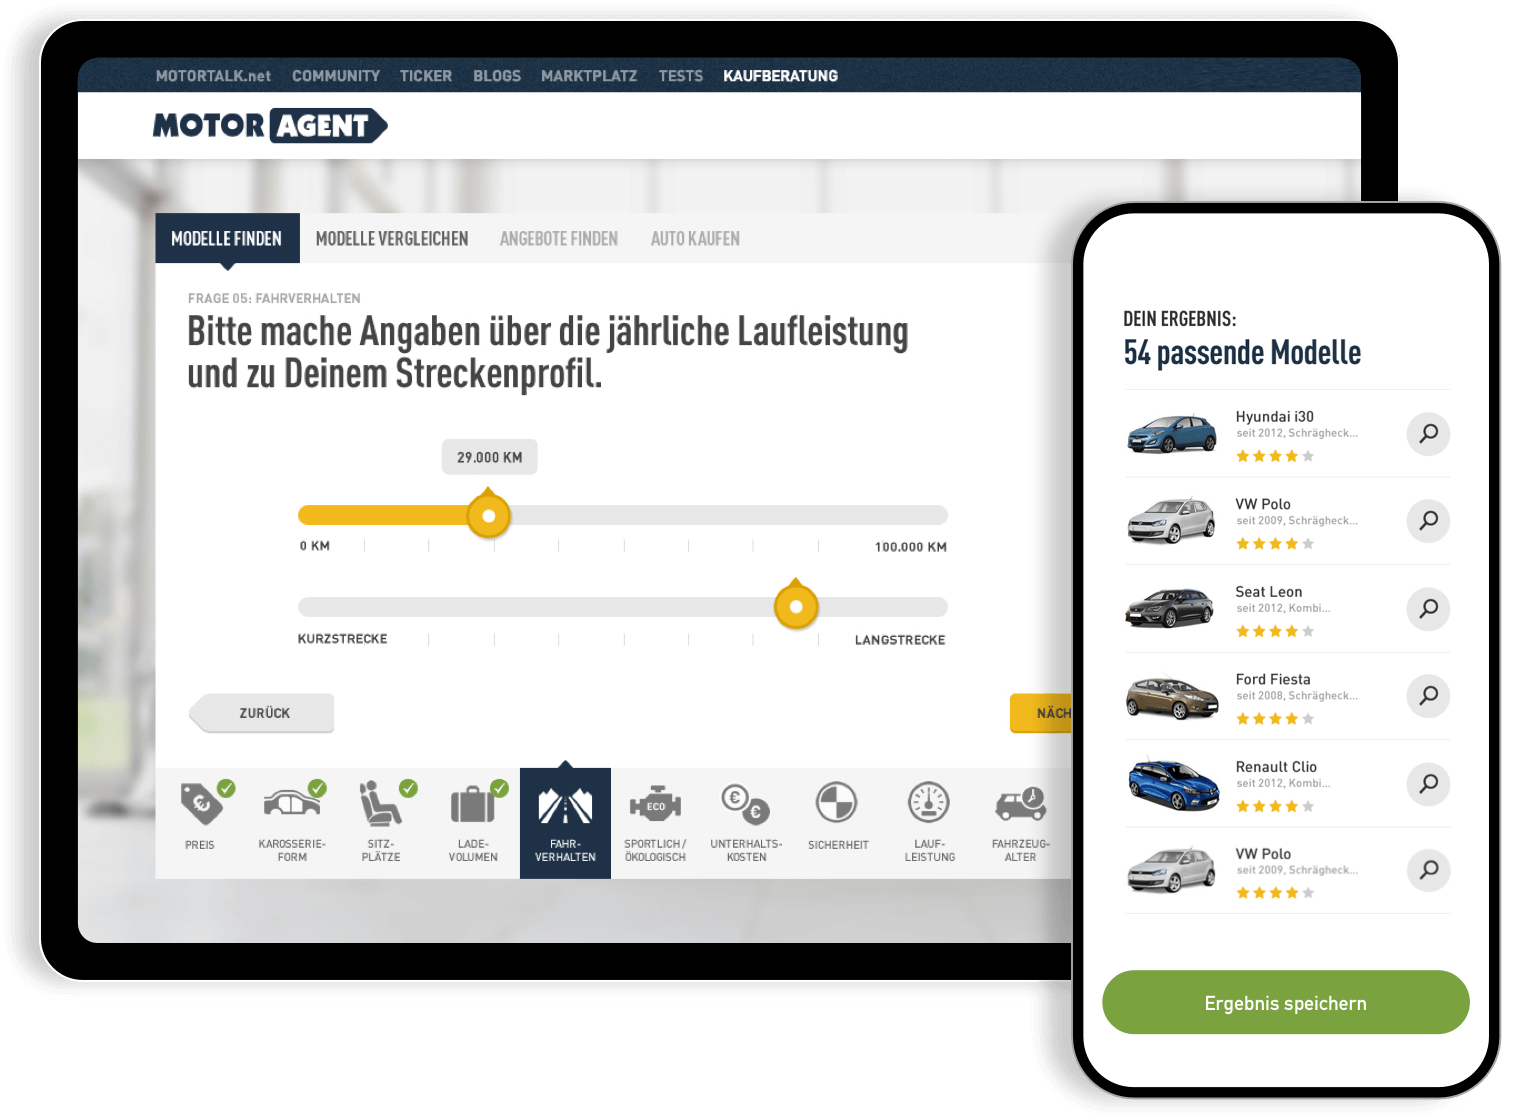1540x1120 pixels.
Task: Open MOTORTALK.net in the top navigation
Action: [213, 76]
